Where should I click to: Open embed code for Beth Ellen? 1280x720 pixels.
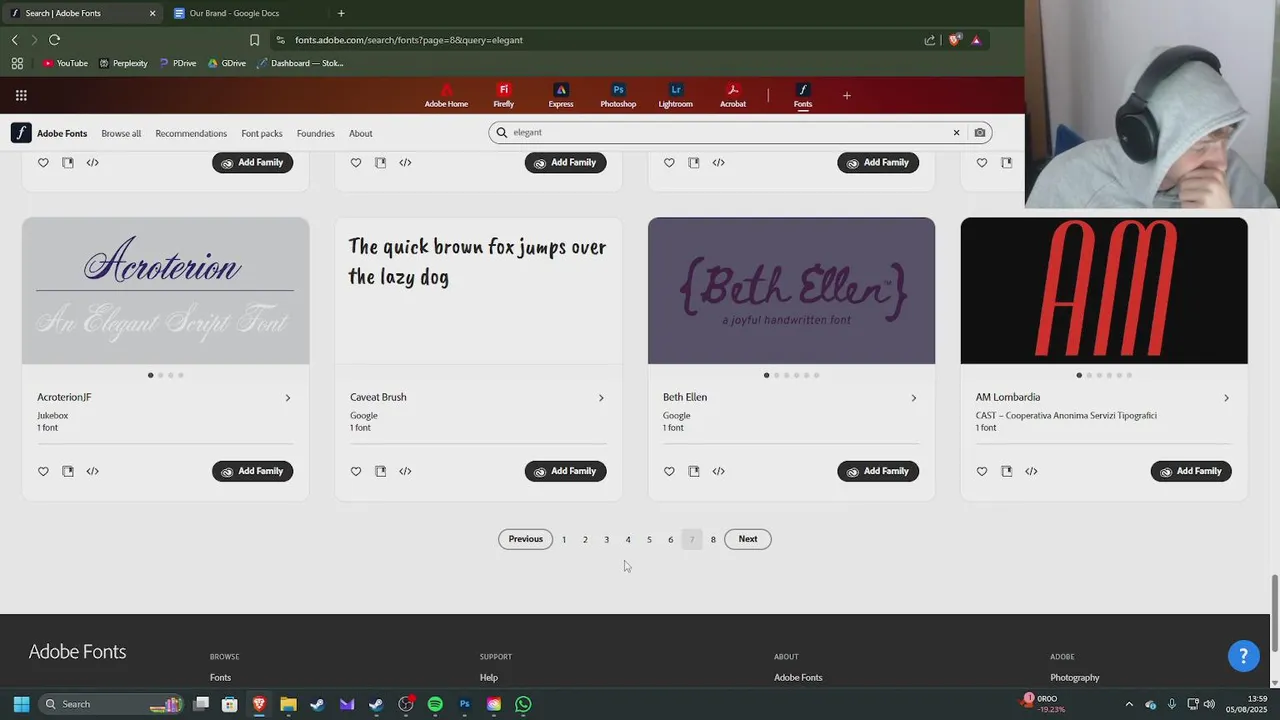pyautogui.click(x=718, y=471)
